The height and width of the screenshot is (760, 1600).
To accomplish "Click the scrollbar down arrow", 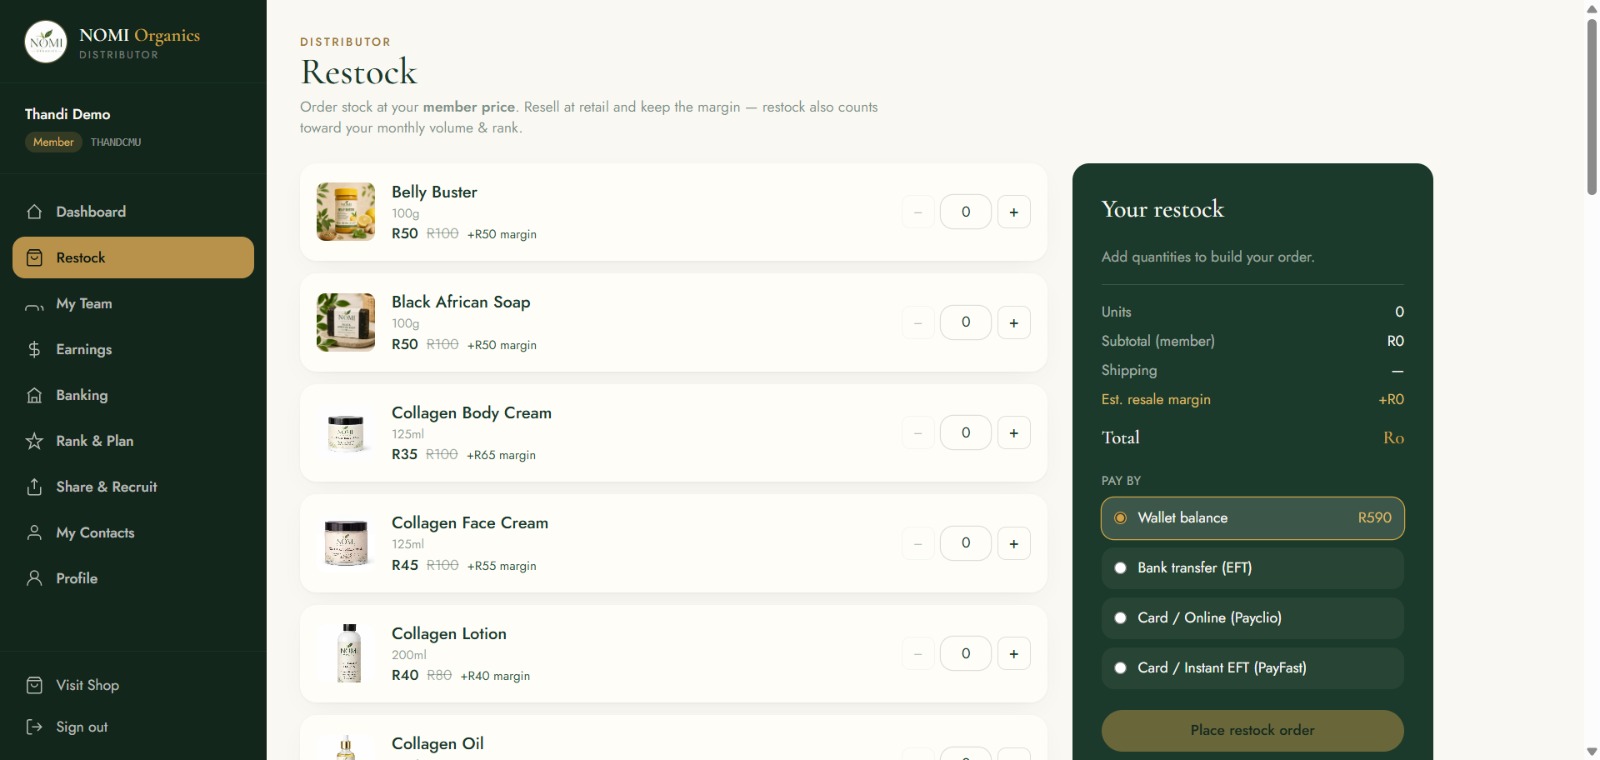I will click(x=1591, y=751).
